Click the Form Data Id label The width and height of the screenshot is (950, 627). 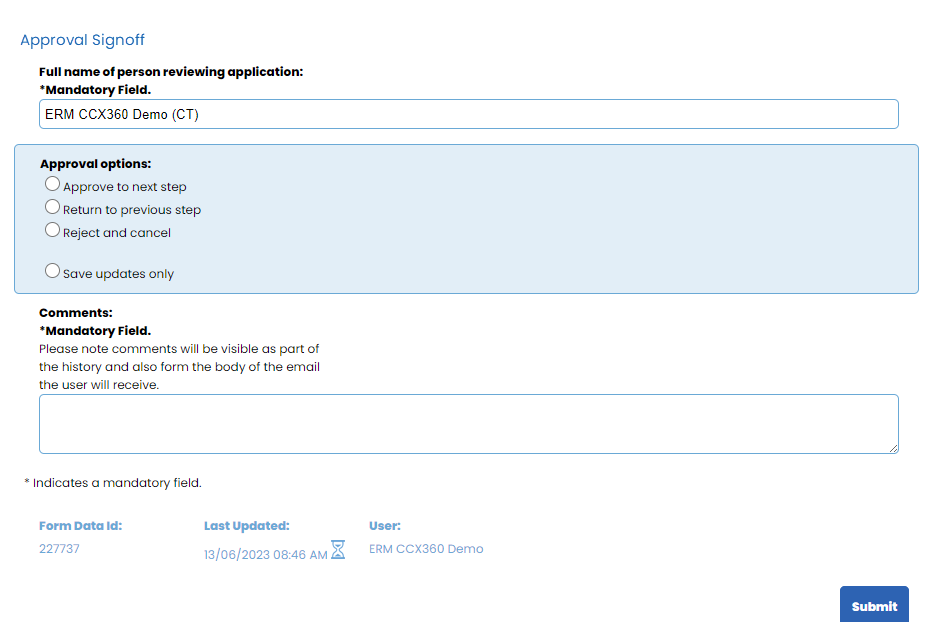coord(81,526)
